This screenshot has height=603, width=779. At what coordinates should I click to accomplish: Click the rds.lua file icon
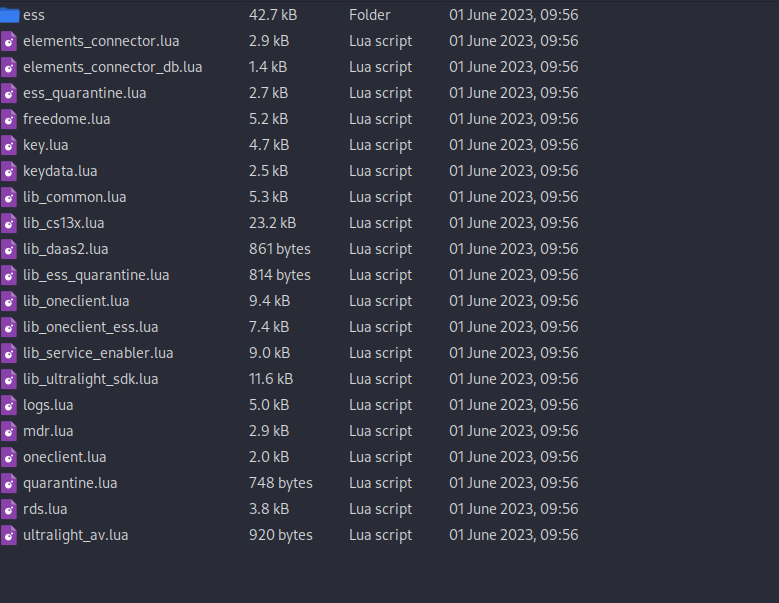pyautogui.click(x=9, y=509)
